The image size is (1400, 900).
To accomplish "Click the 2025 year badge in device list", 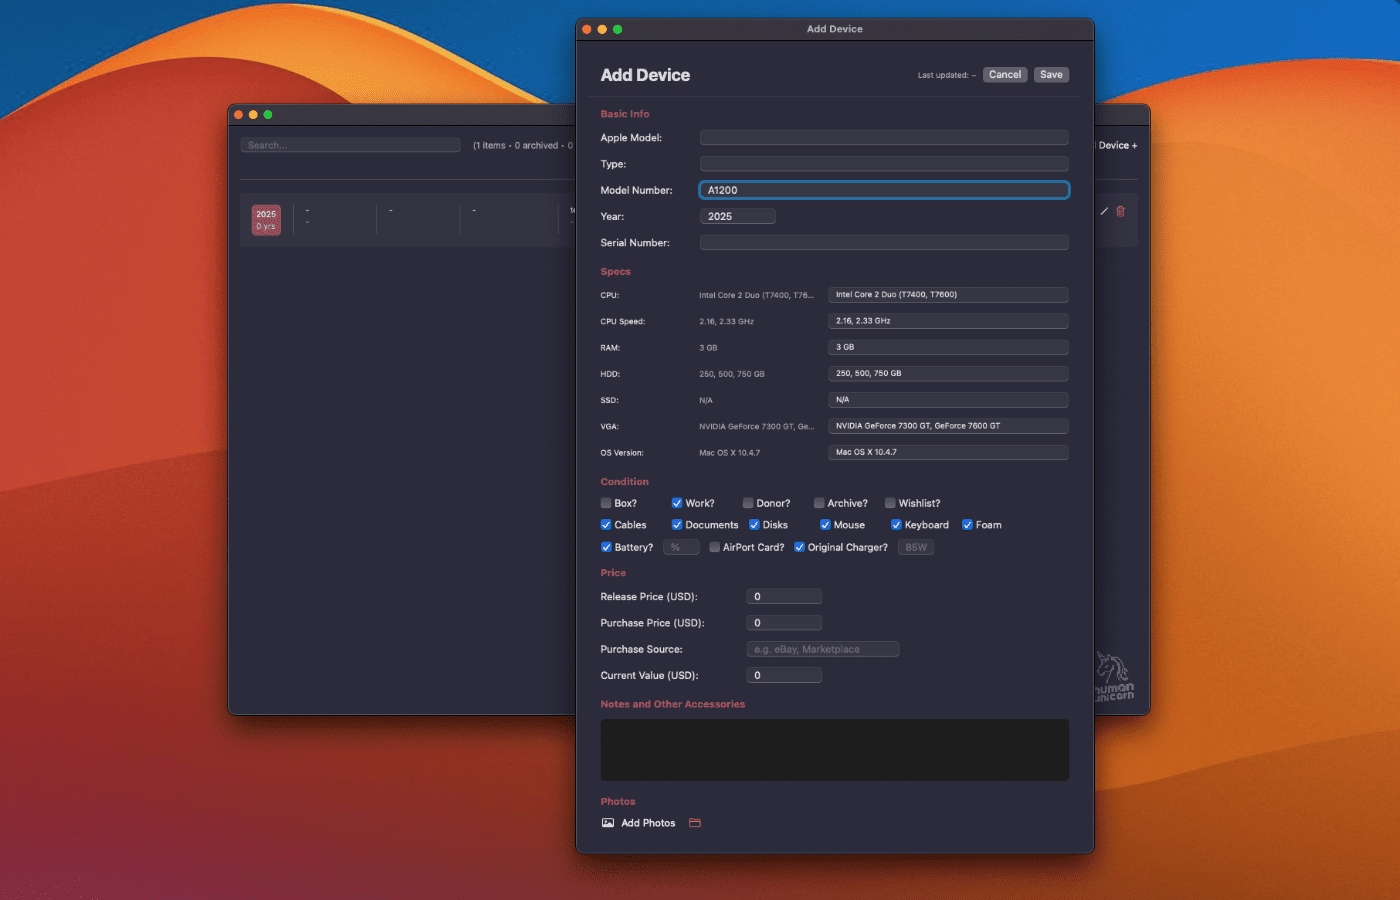I will pos(266,220).
